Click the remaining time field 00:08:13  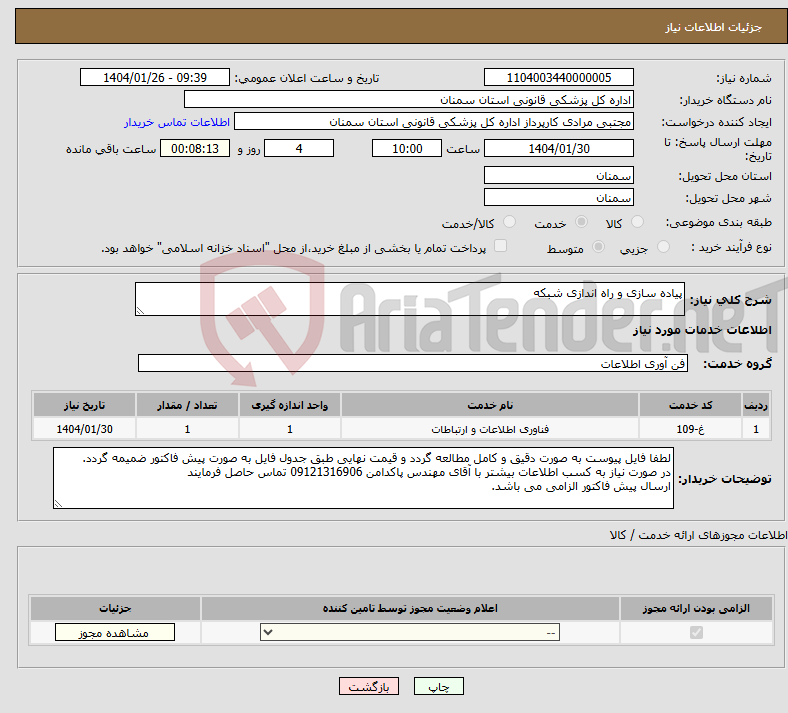coord(195,148)
